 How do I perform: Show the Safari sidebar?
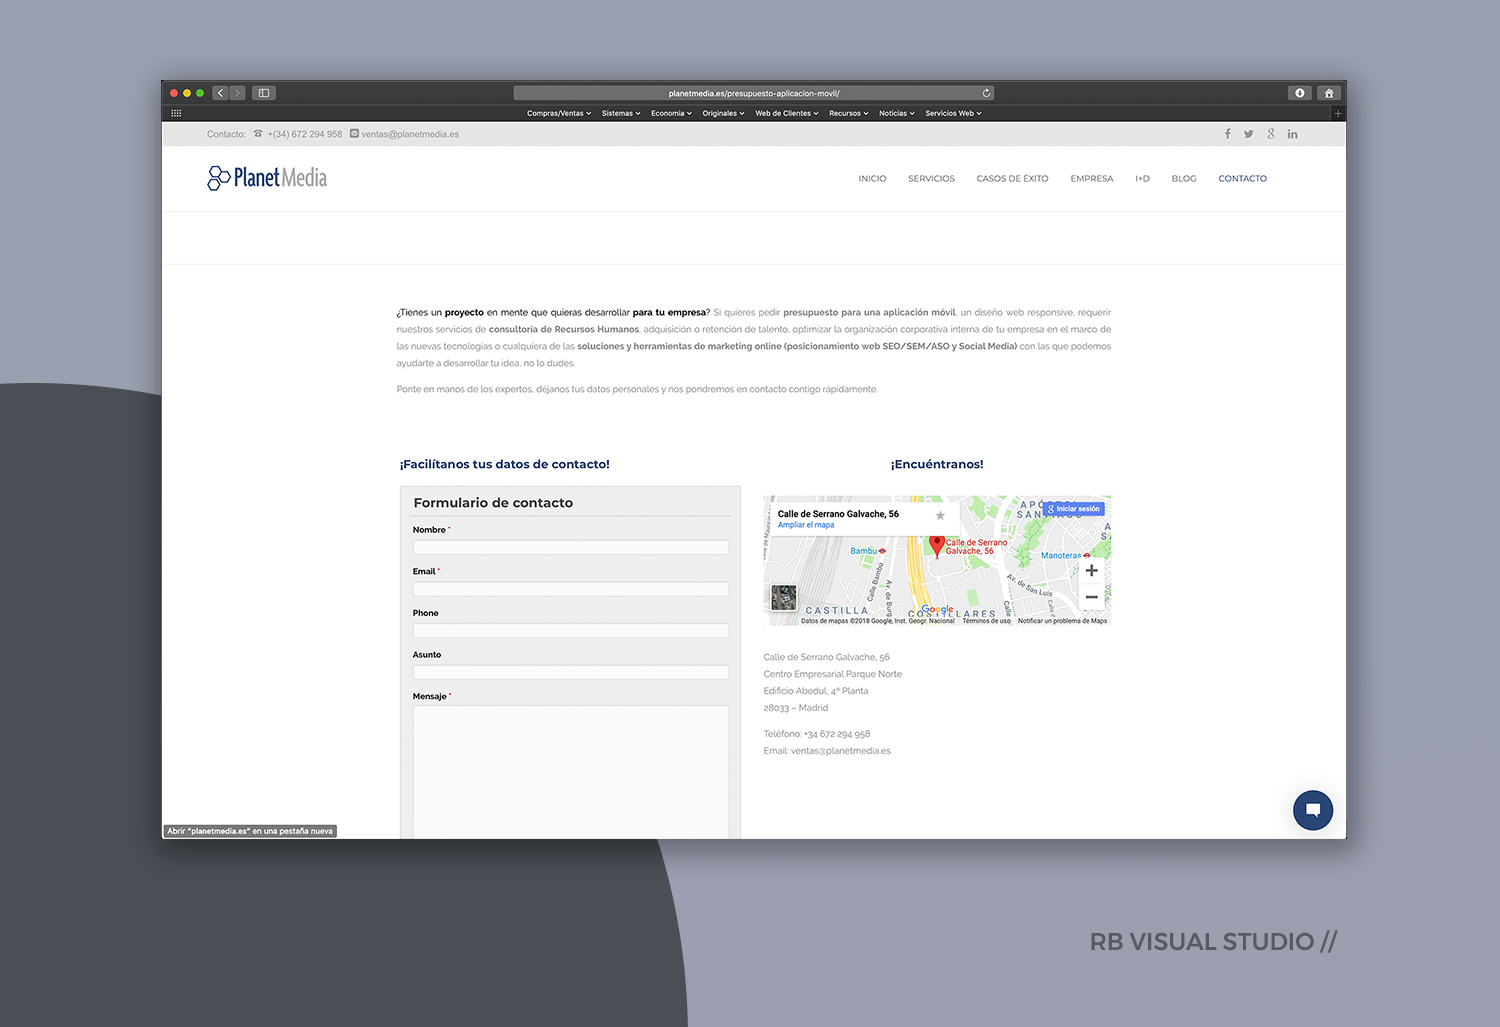pyautogui.click(x=264, y=93)
